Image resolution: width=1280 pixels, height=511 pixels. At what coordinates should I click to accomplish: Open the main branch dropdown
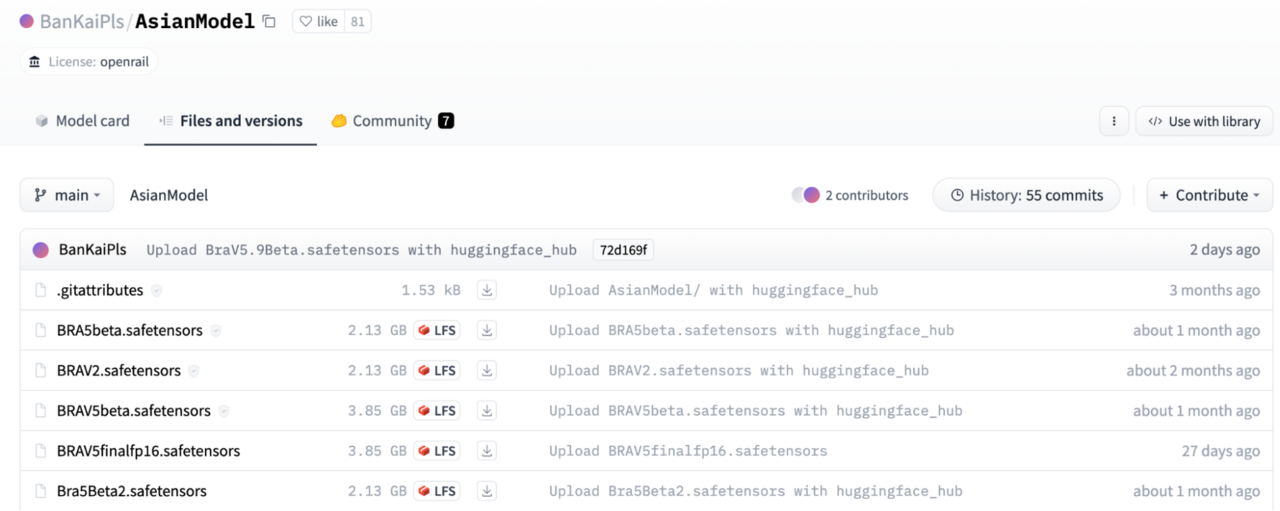67,195
